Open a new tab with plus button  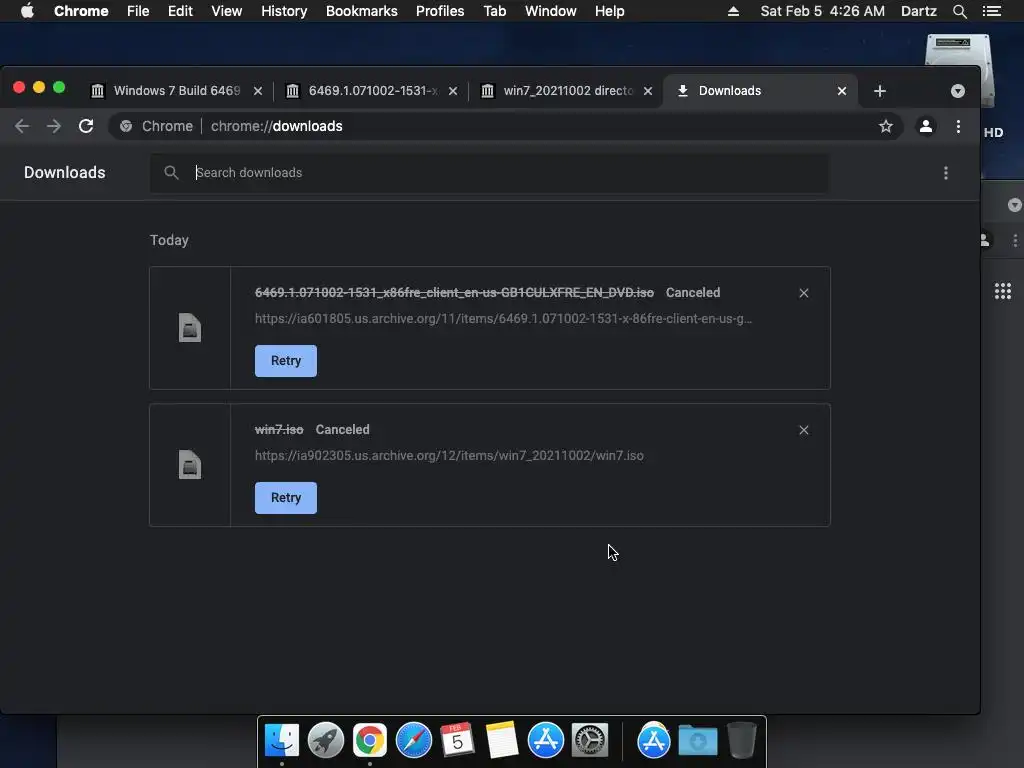(x=880, y=91)
